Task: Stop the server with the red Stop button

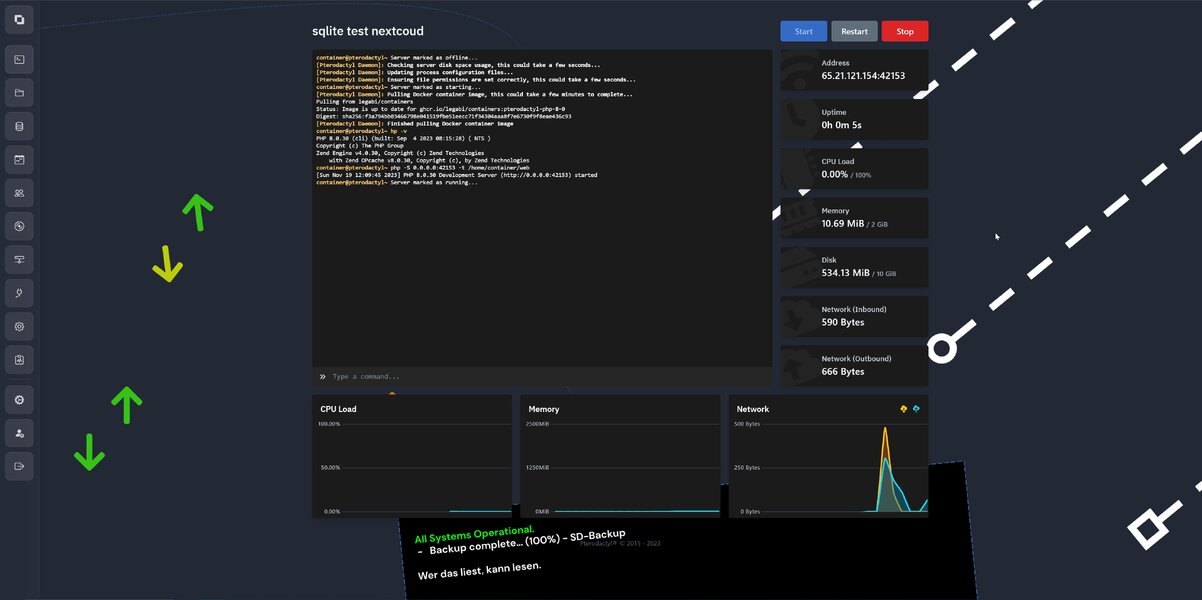Action: point(905,31)
